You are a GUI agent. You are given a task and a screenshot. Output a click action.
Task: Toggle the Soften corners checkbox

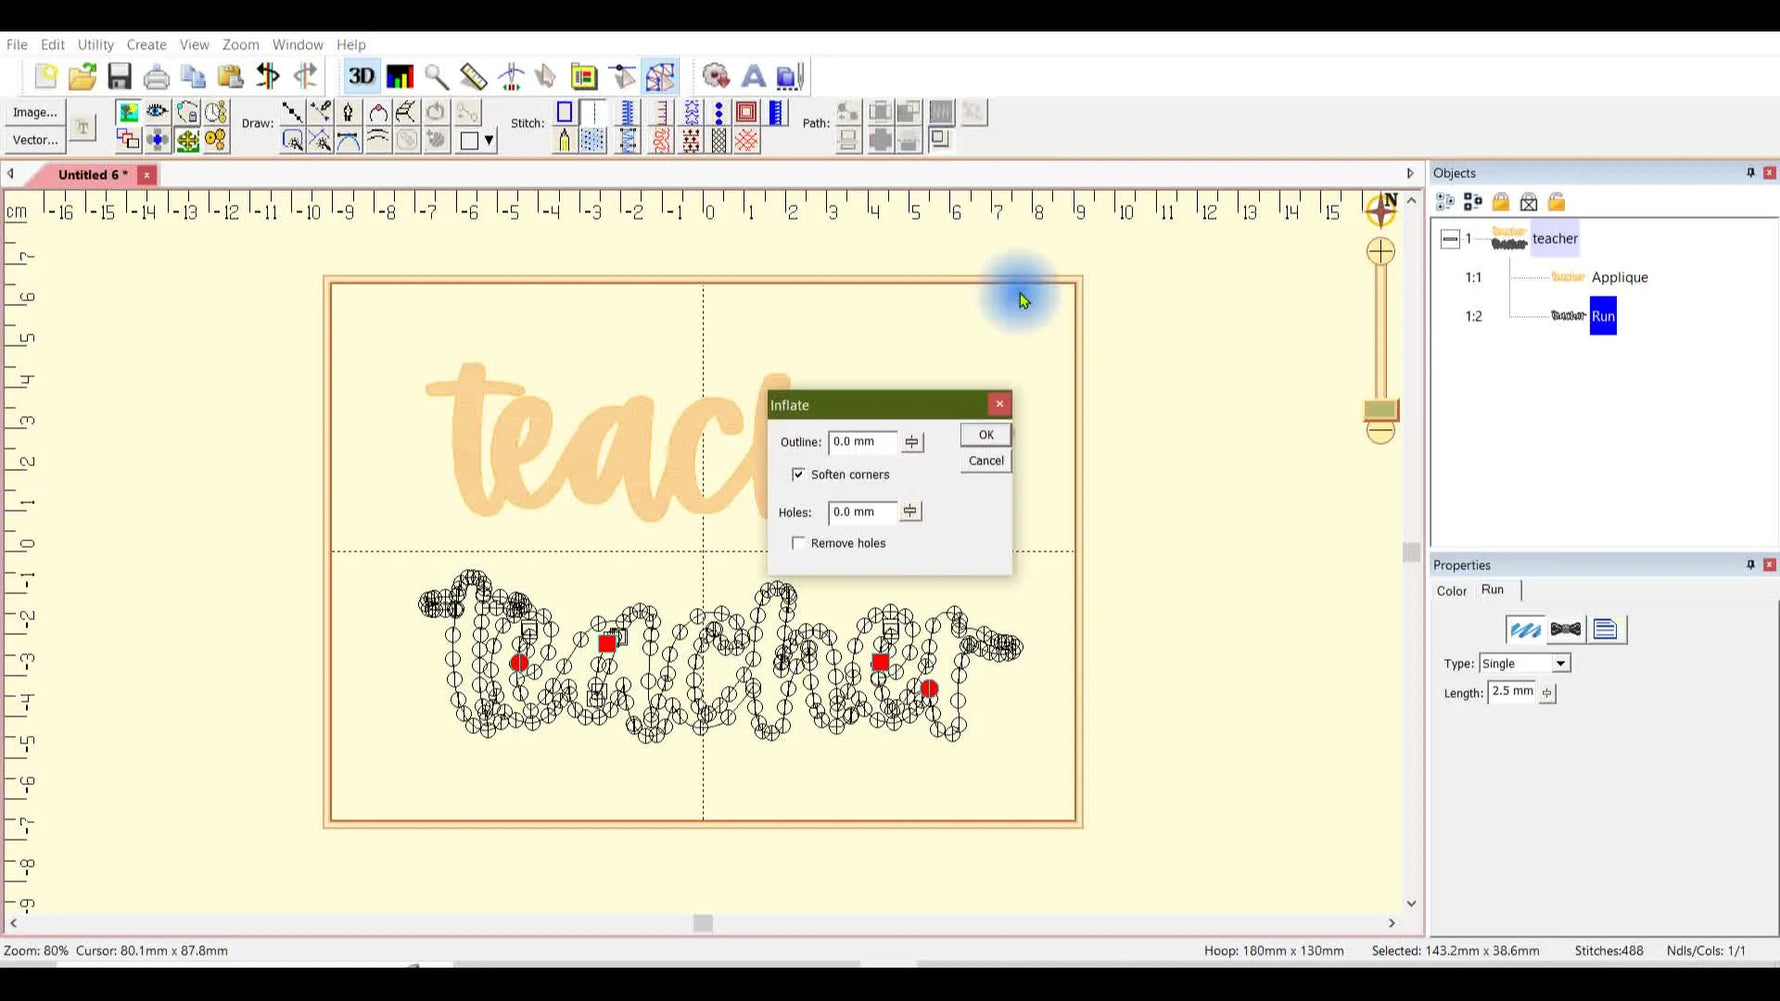click(x=798, y=474)
